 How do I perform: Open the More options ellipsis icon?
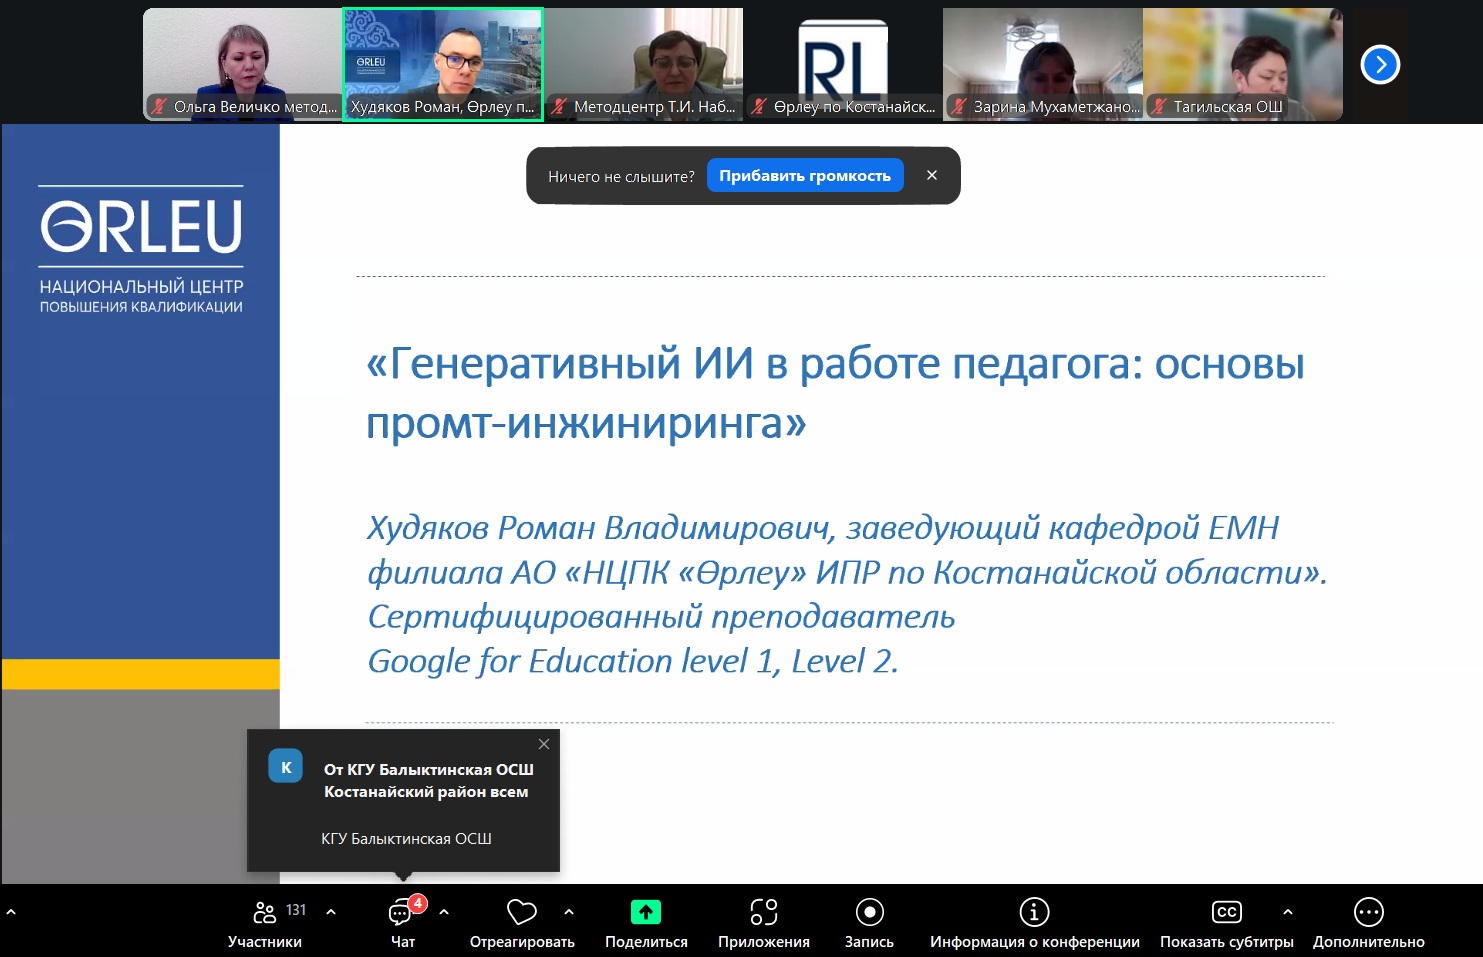point(1368,913)
